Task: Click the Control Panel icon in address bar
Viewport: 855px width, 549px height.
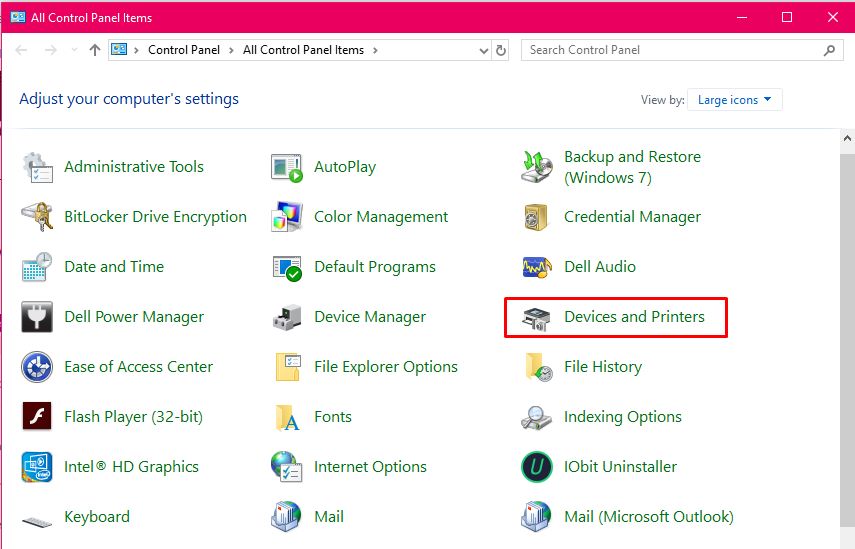Action: point(119,50)
